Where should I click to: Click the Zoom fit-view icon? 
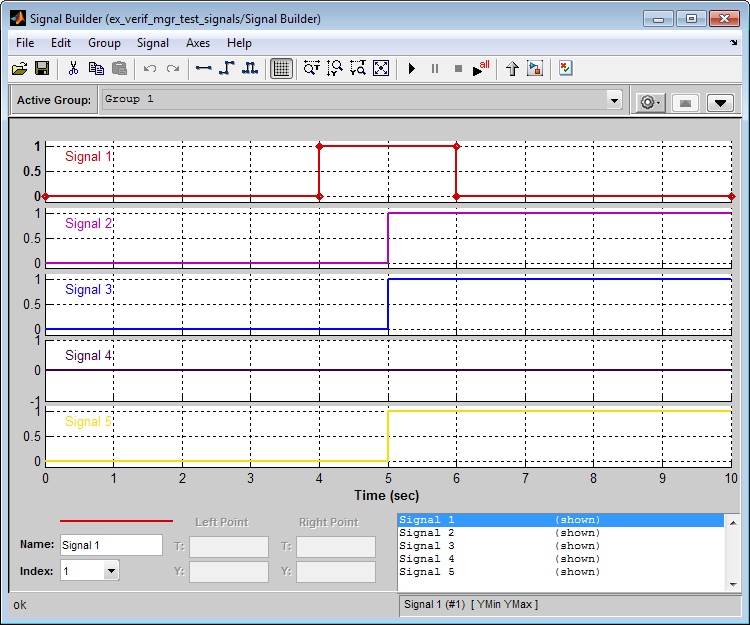coord(381,68)
